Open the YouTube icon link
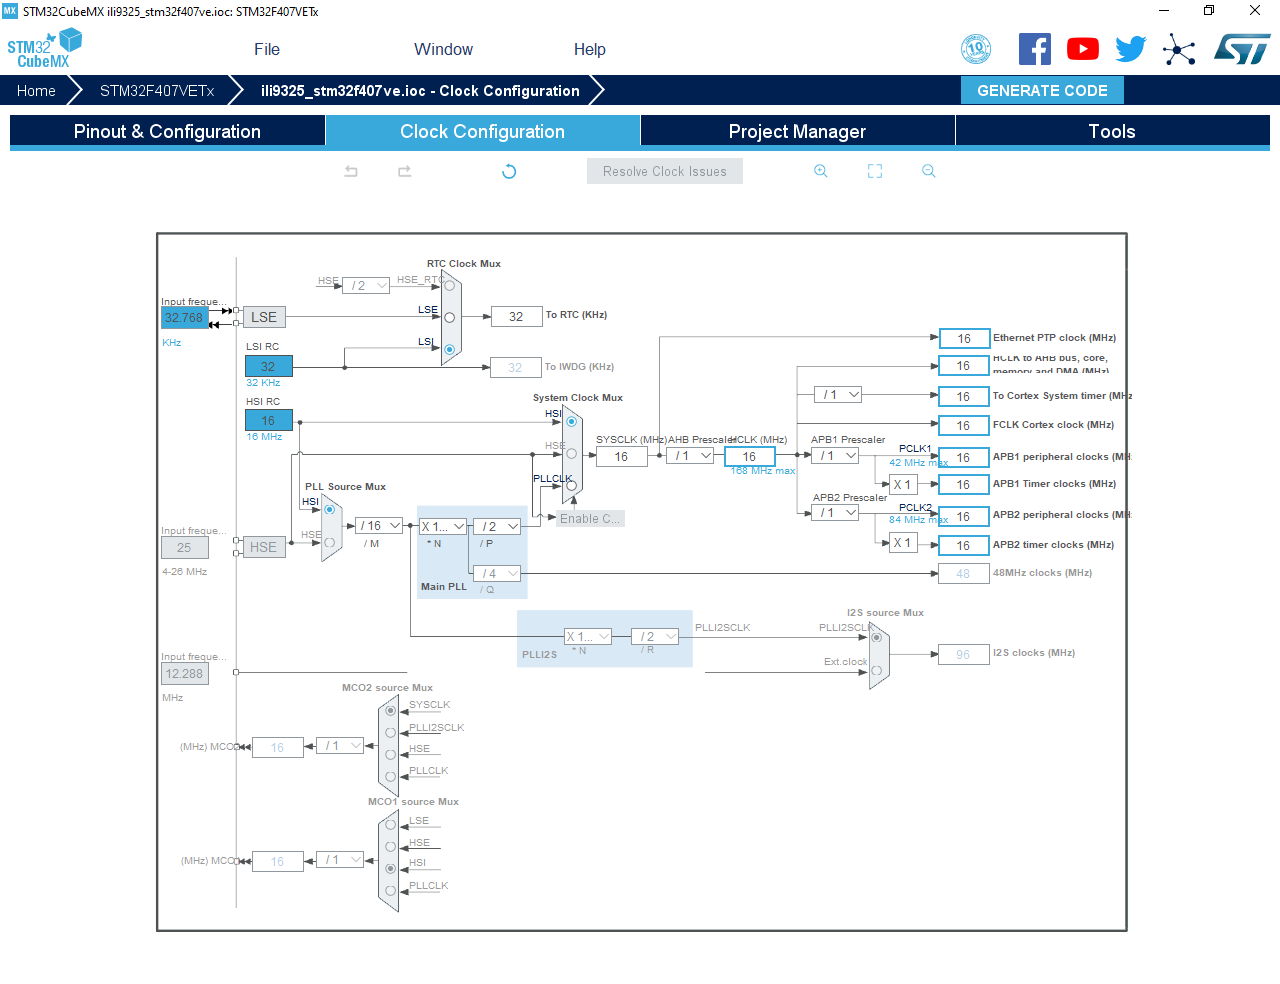The height and width of the screenshot is (984, 1280). 1083,49
